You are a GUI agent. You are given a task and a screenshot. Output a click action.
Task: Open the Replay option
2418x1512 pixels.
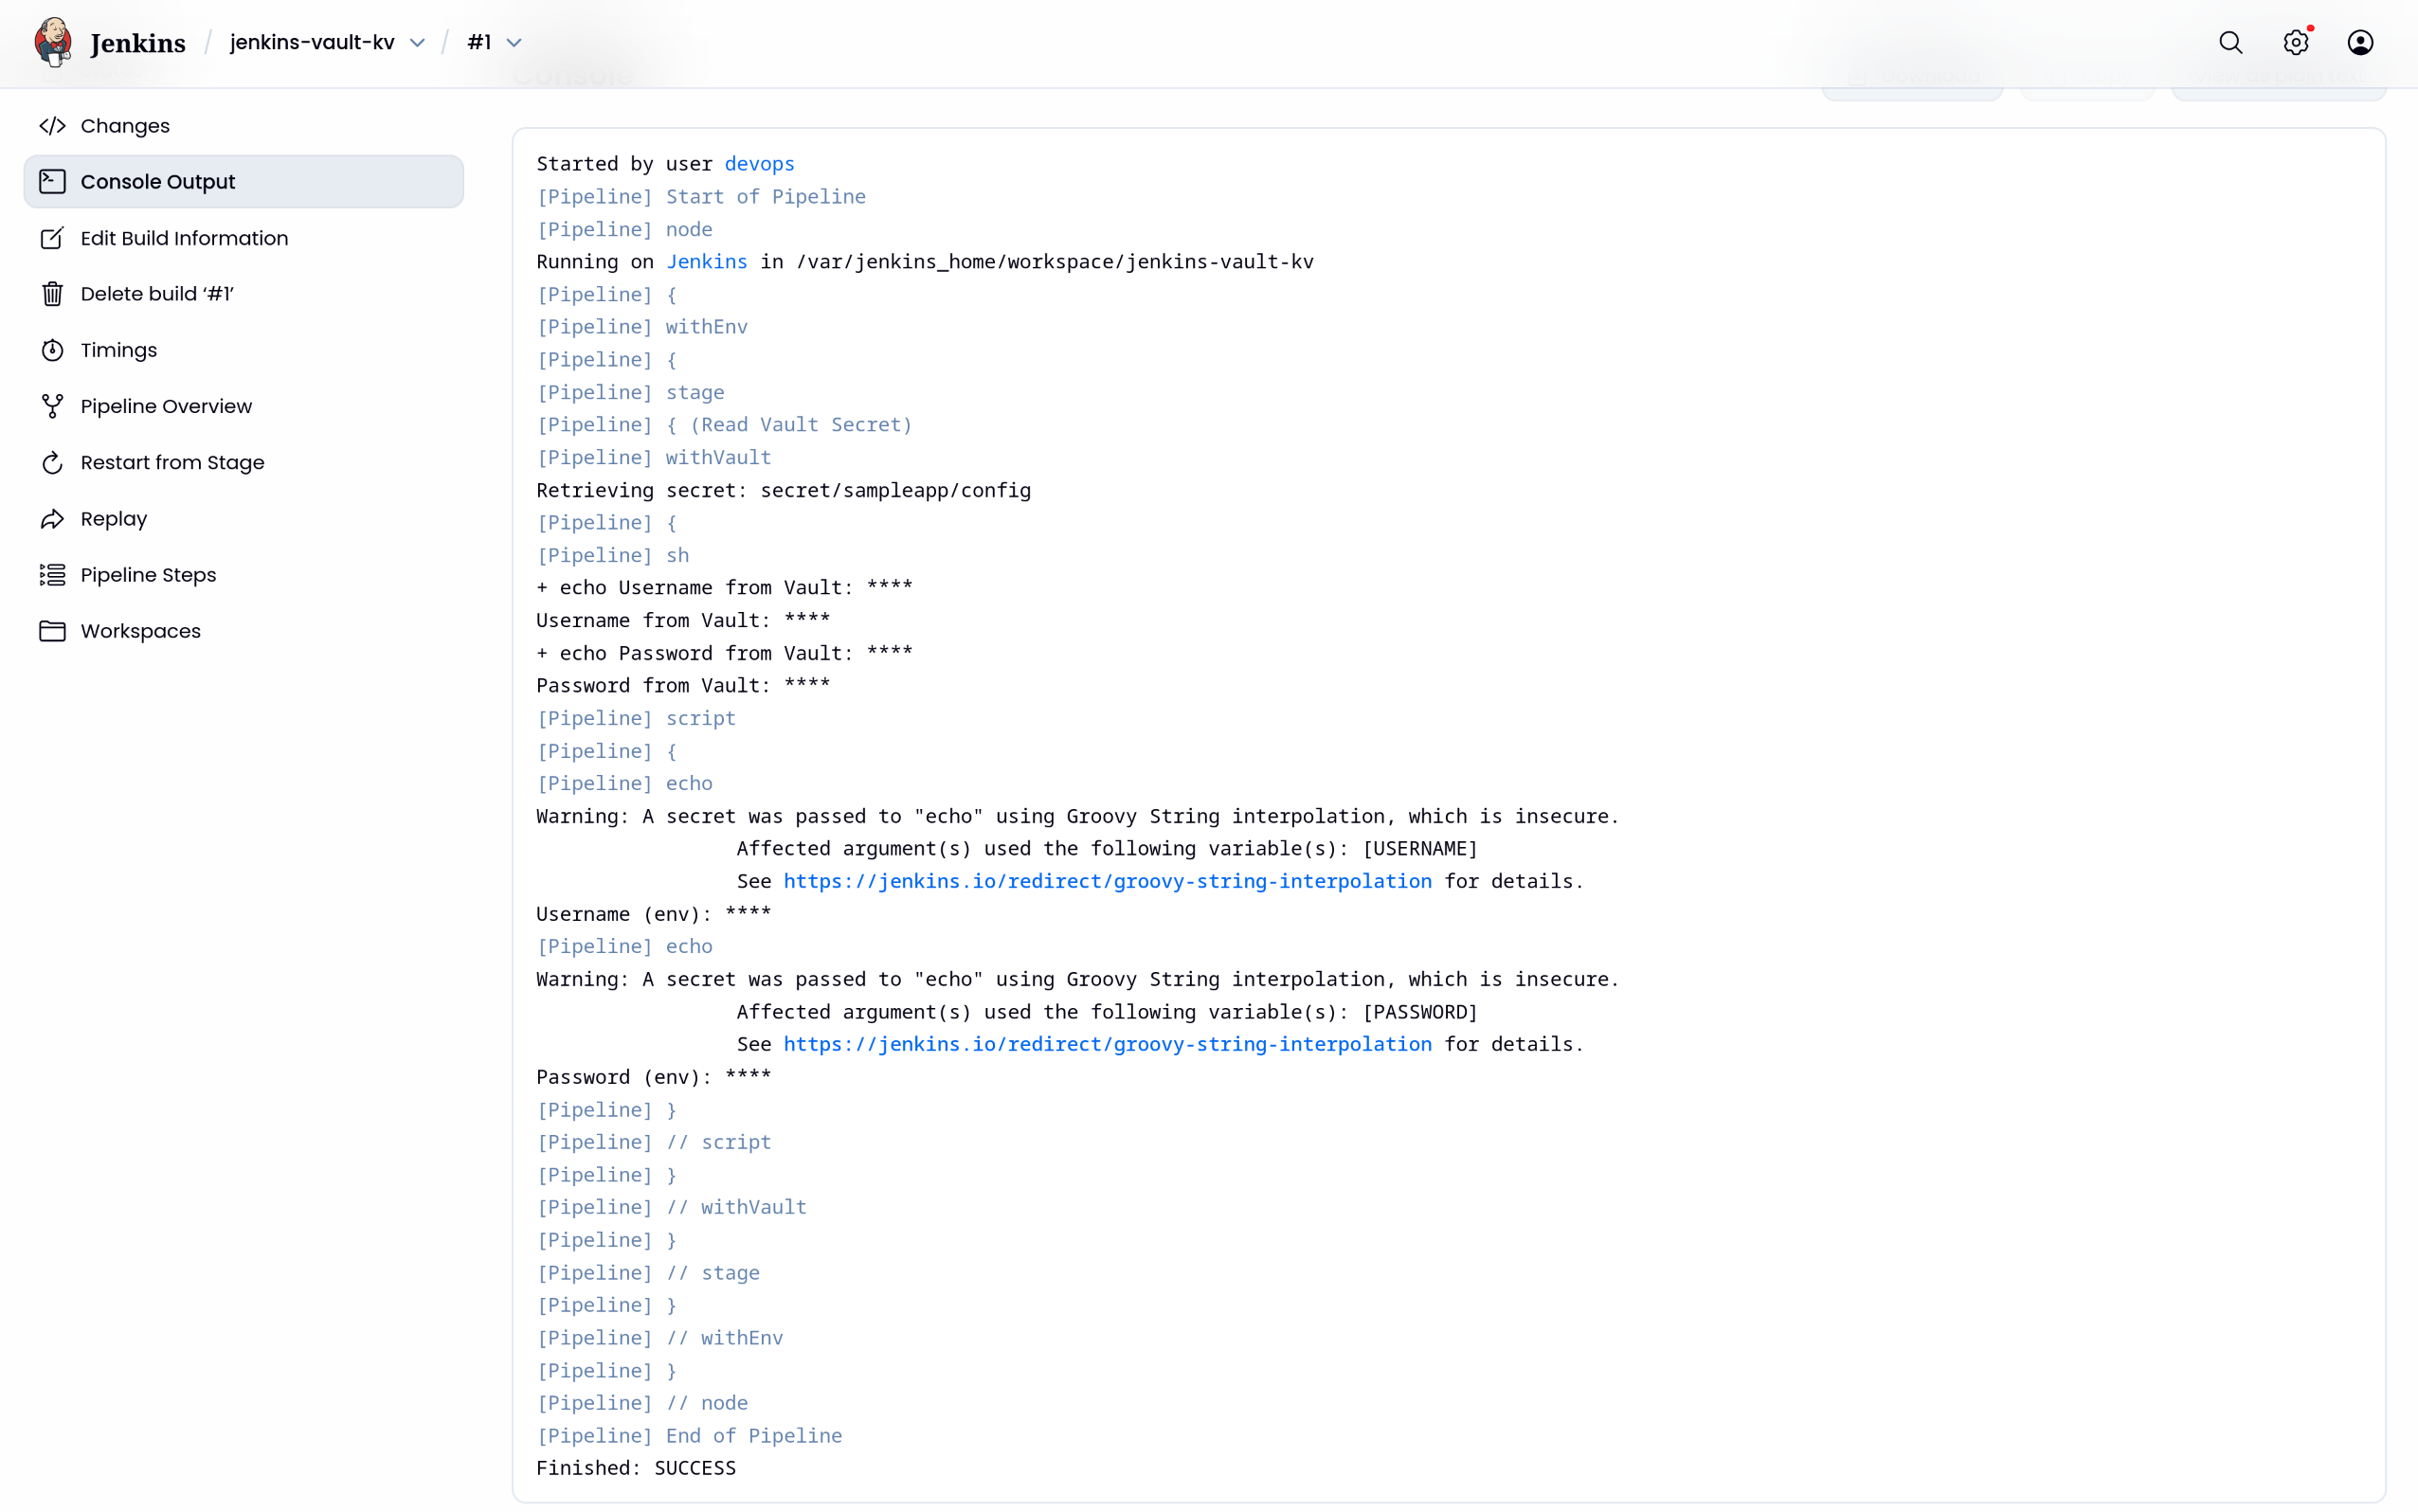113,518
